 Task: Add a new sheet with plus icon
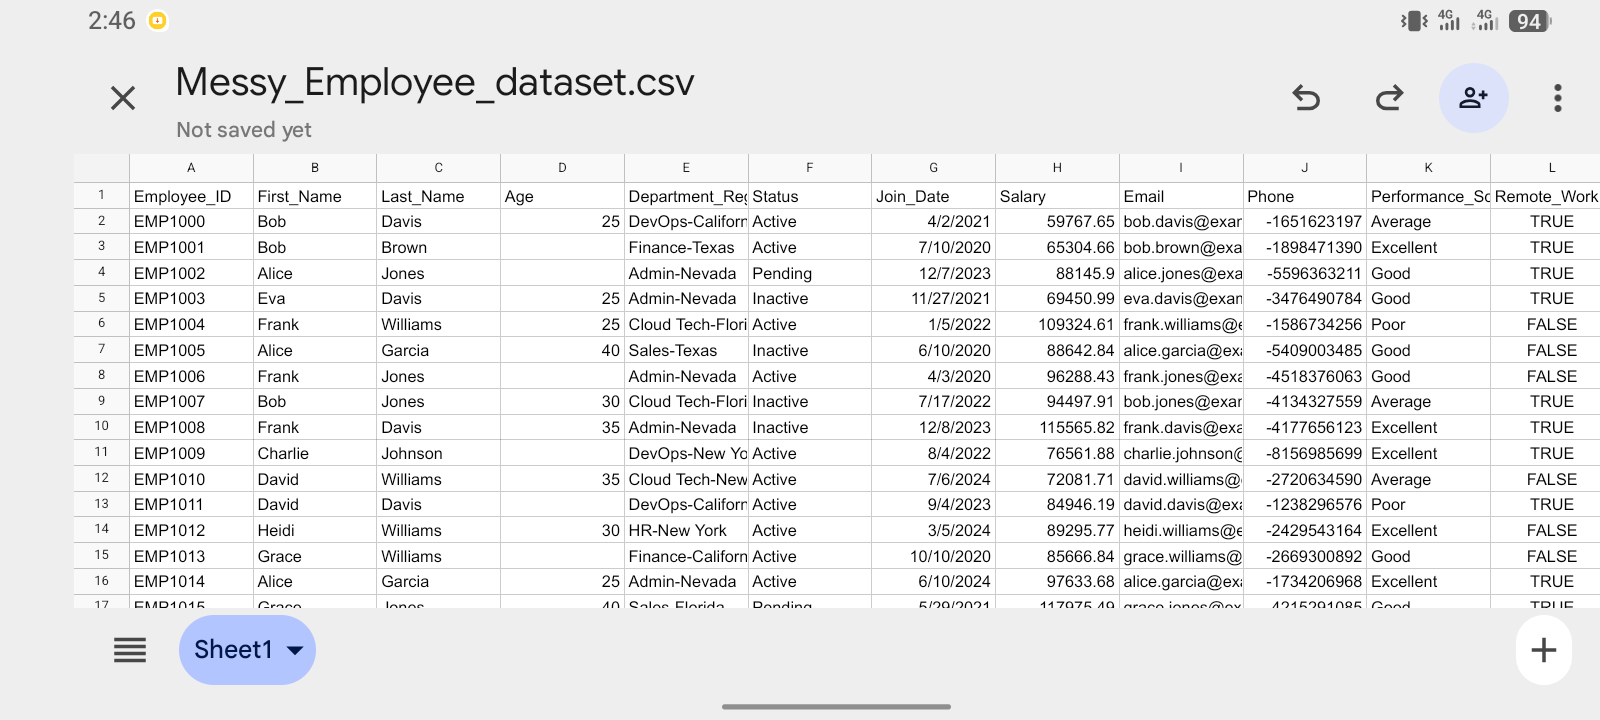(x=1544, y=650)
